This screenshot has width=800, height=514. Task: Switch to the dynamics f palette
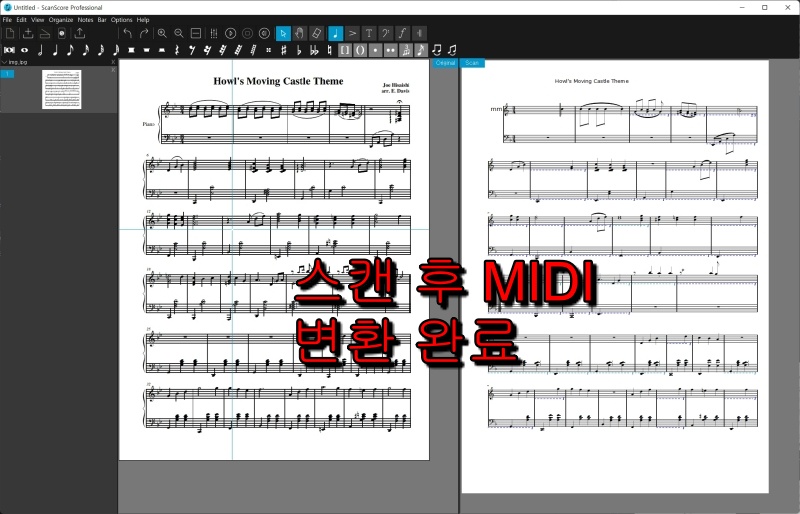[x=402, y=34]
